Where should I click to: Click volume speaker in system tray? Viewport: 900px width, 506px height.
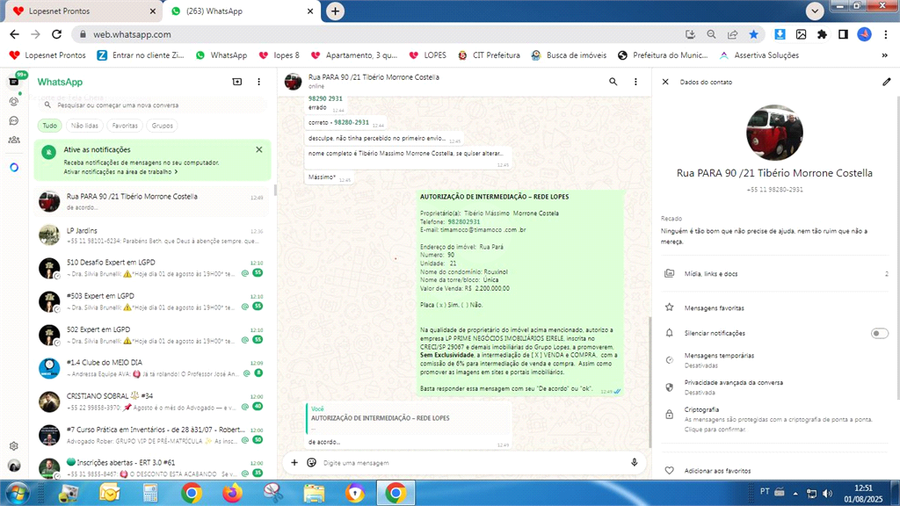click(827, 493)
